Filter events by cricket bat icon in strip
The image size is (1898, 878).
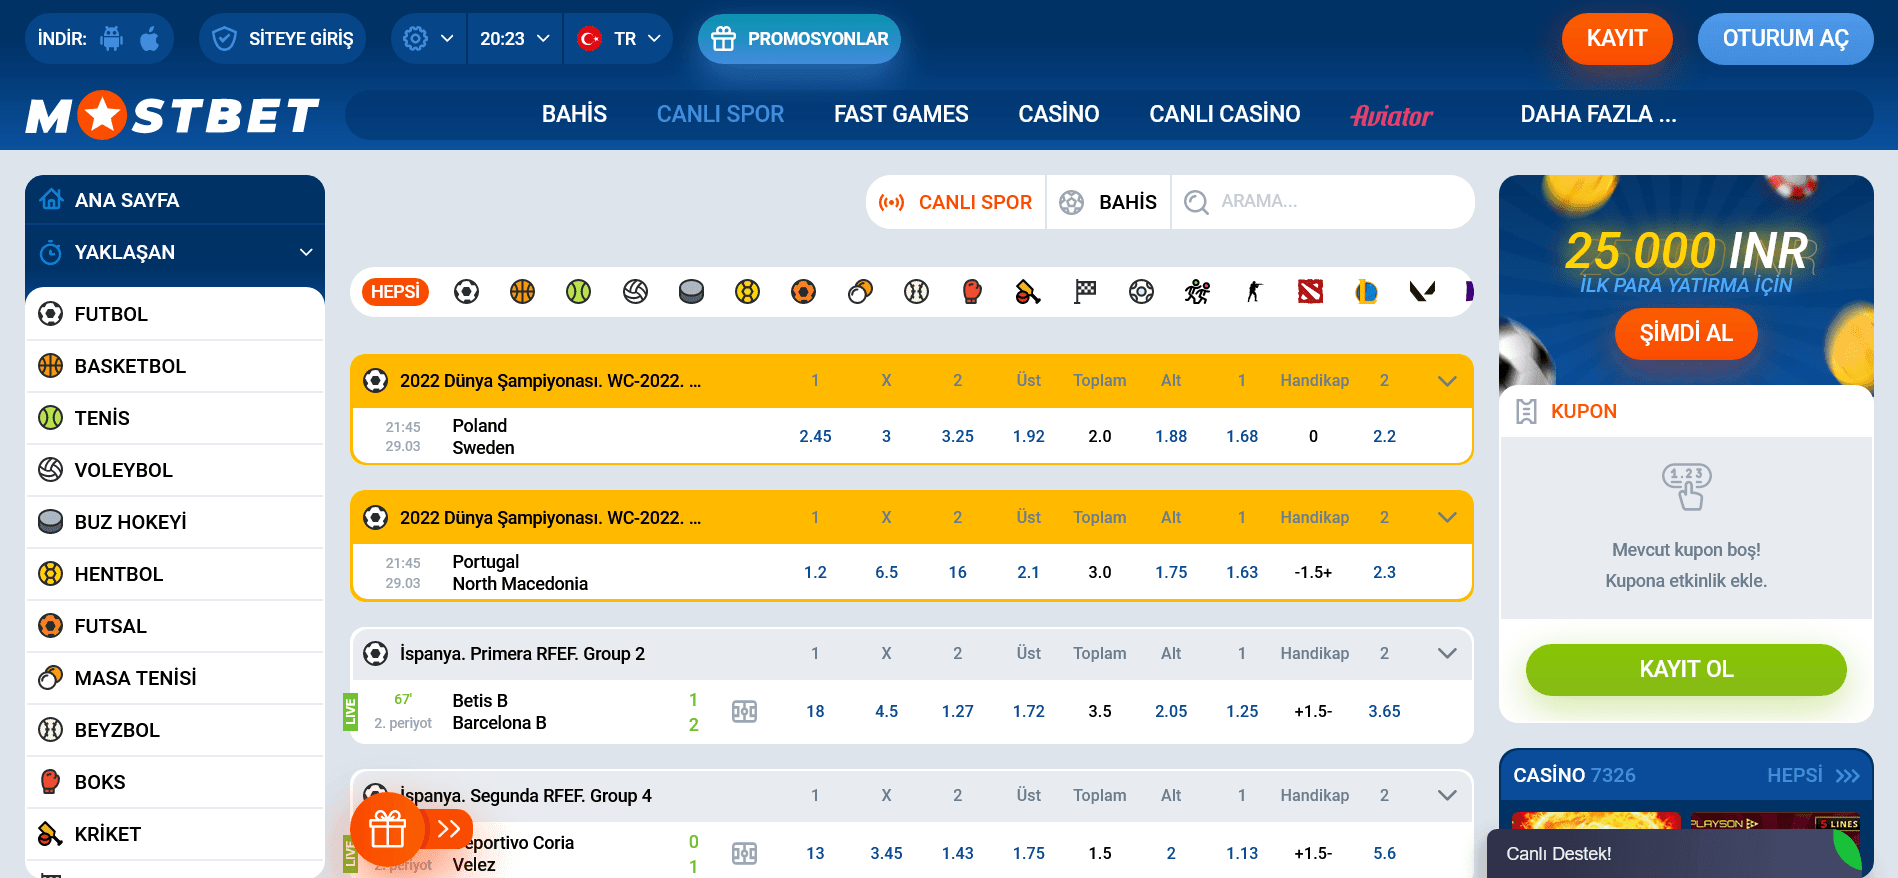click(x=1028, y=291)
